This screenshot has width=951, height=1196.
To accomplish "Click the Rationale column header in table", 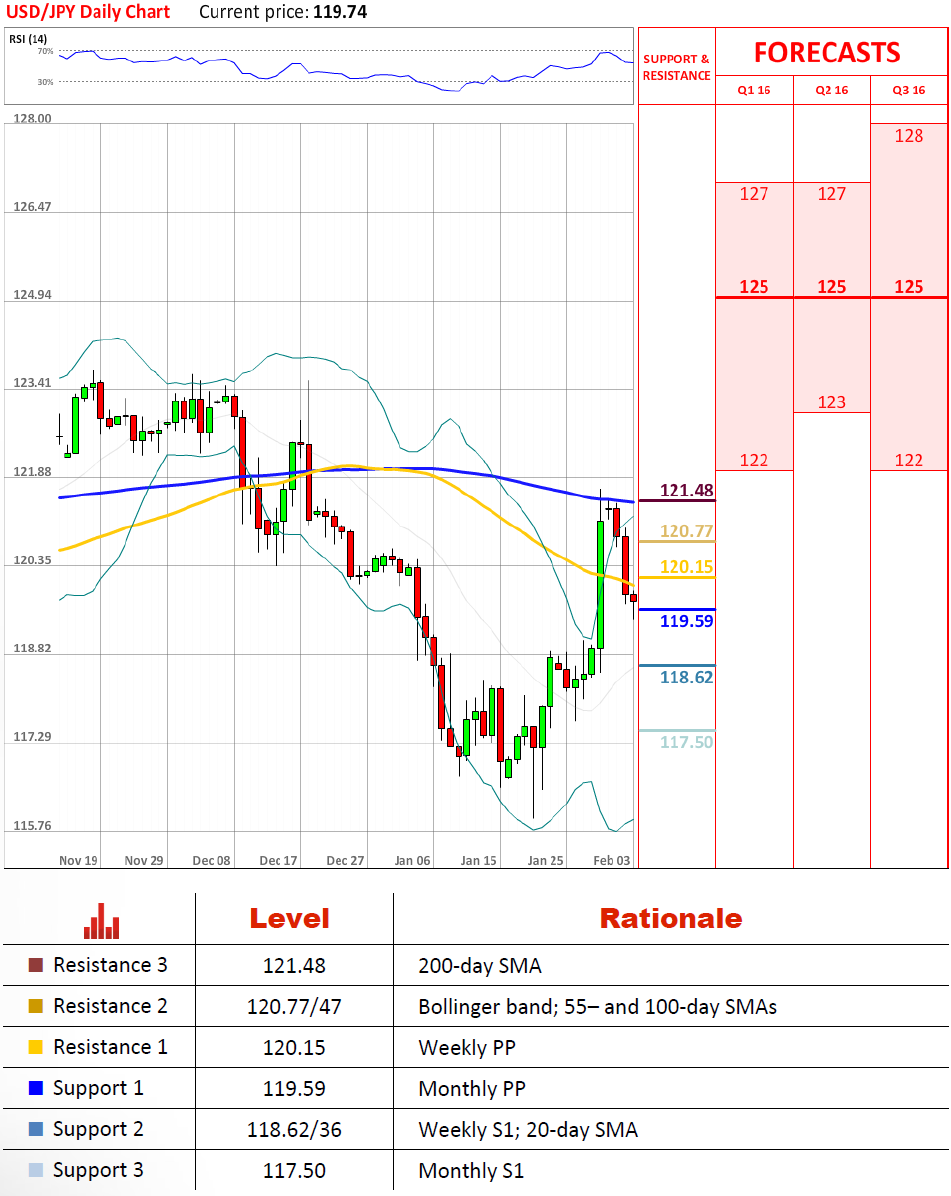I will pos(671,918).
